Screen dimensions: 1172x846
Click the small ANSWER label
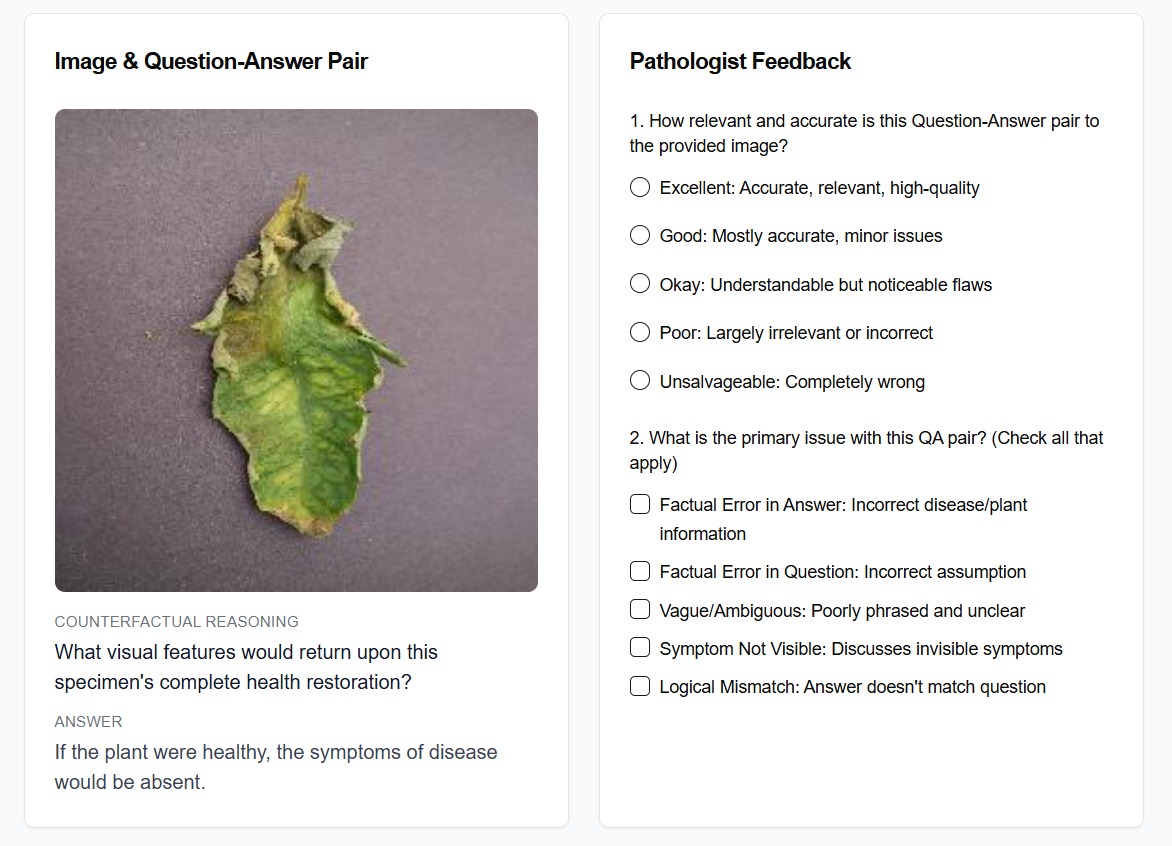[x=88, y=721]
